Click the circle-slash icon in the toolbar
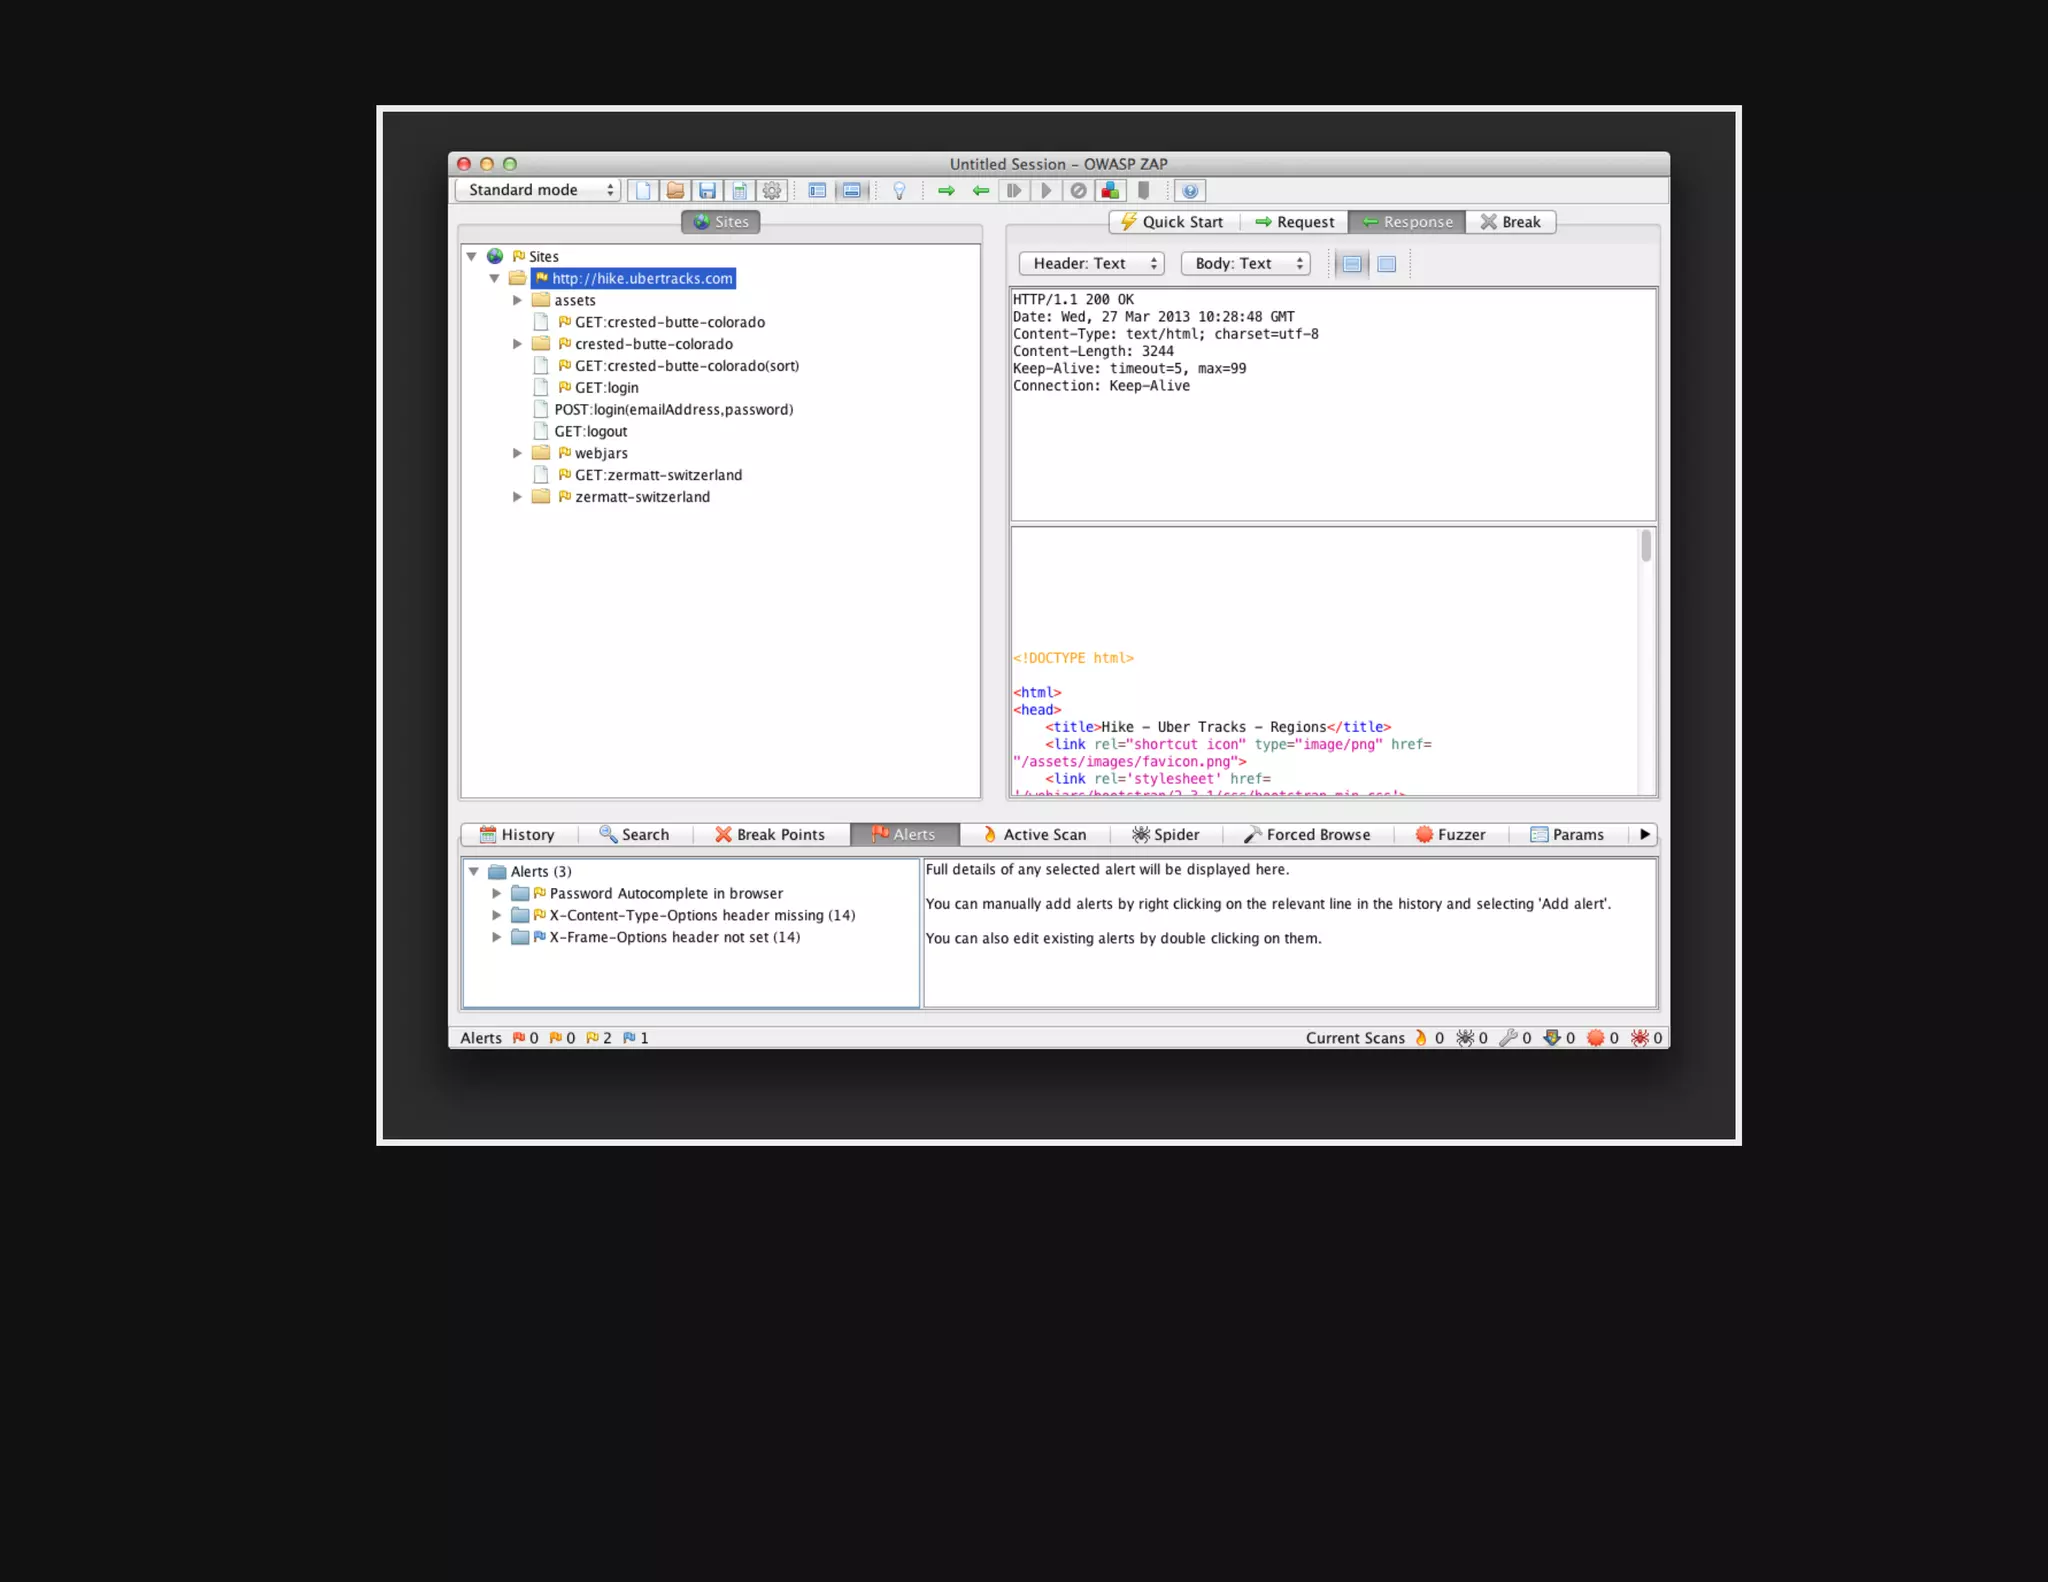This screenshot has width=2048, height=1582. pyautogui.click(x=1078, y=190)
